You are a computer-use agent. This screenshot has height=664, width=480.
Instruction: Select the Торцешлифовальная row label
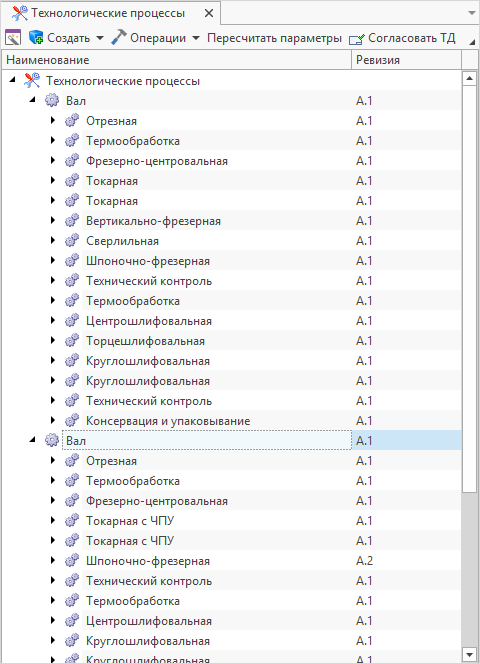tap(145, 341)
